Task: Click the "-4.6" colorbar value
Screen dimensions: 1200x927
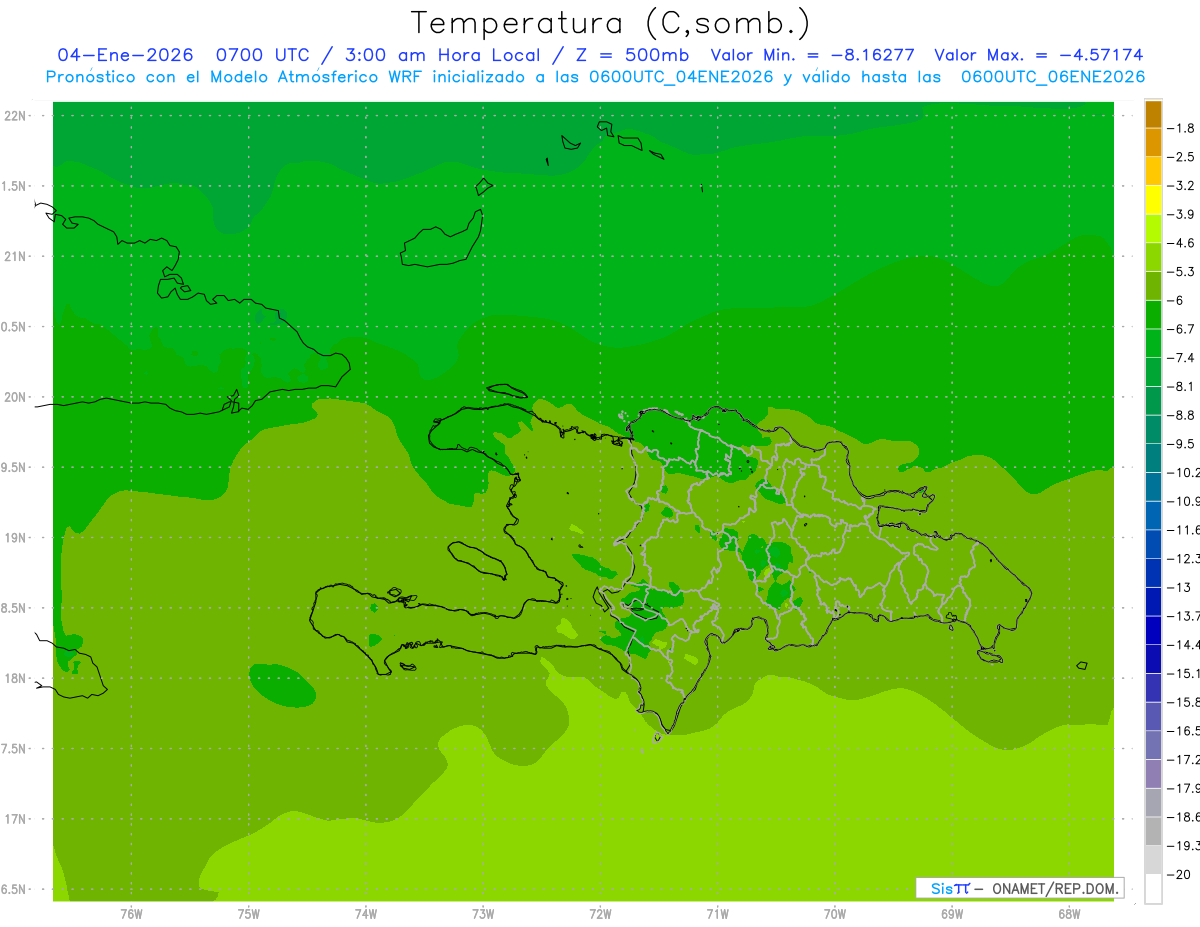Action: pyautogui.click(x=1182, y=243)
